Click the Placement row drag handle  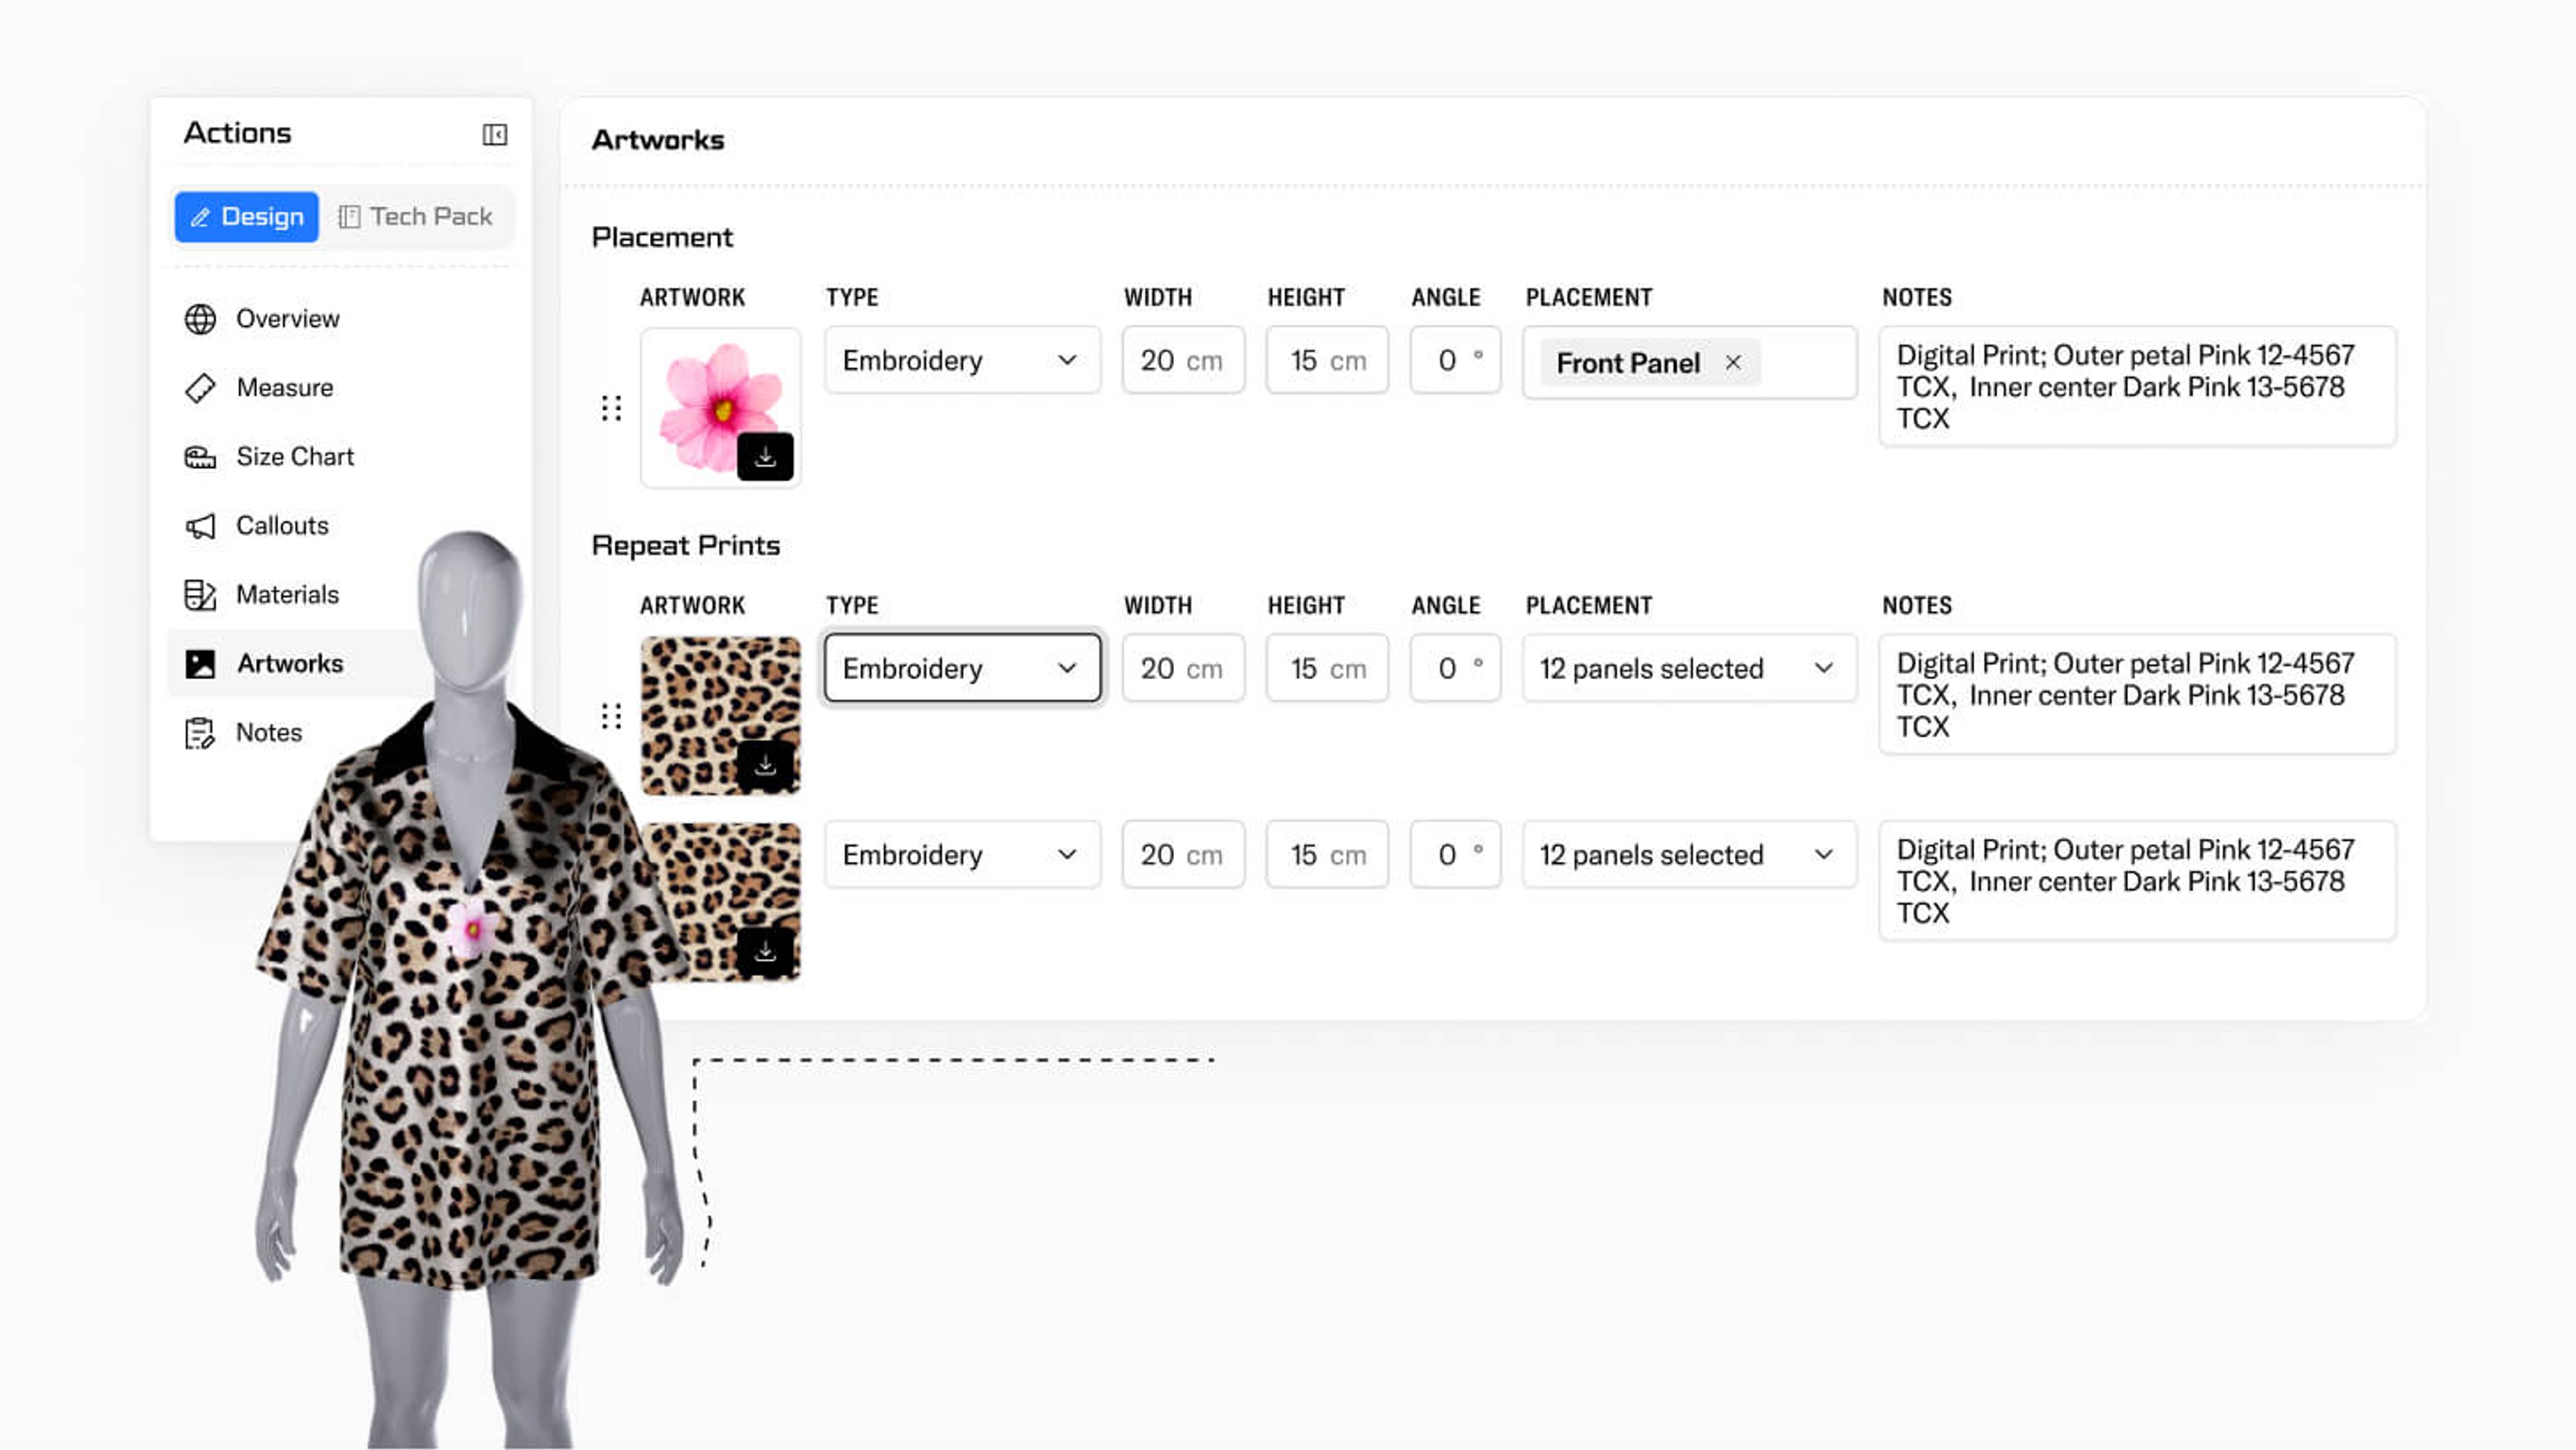pyautogui.click(x=611, y=408)
